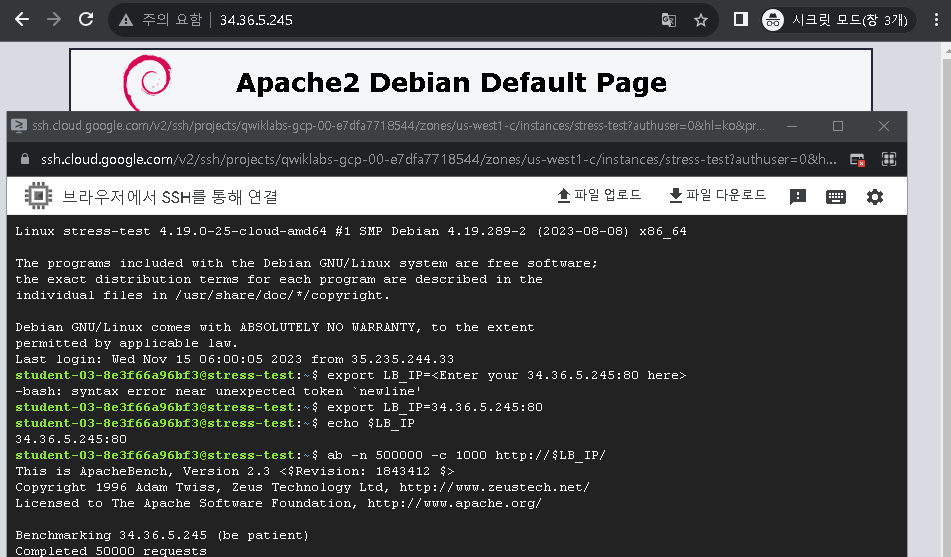
Task: Open the Incognito mode indicator
Action: [838, 20]
